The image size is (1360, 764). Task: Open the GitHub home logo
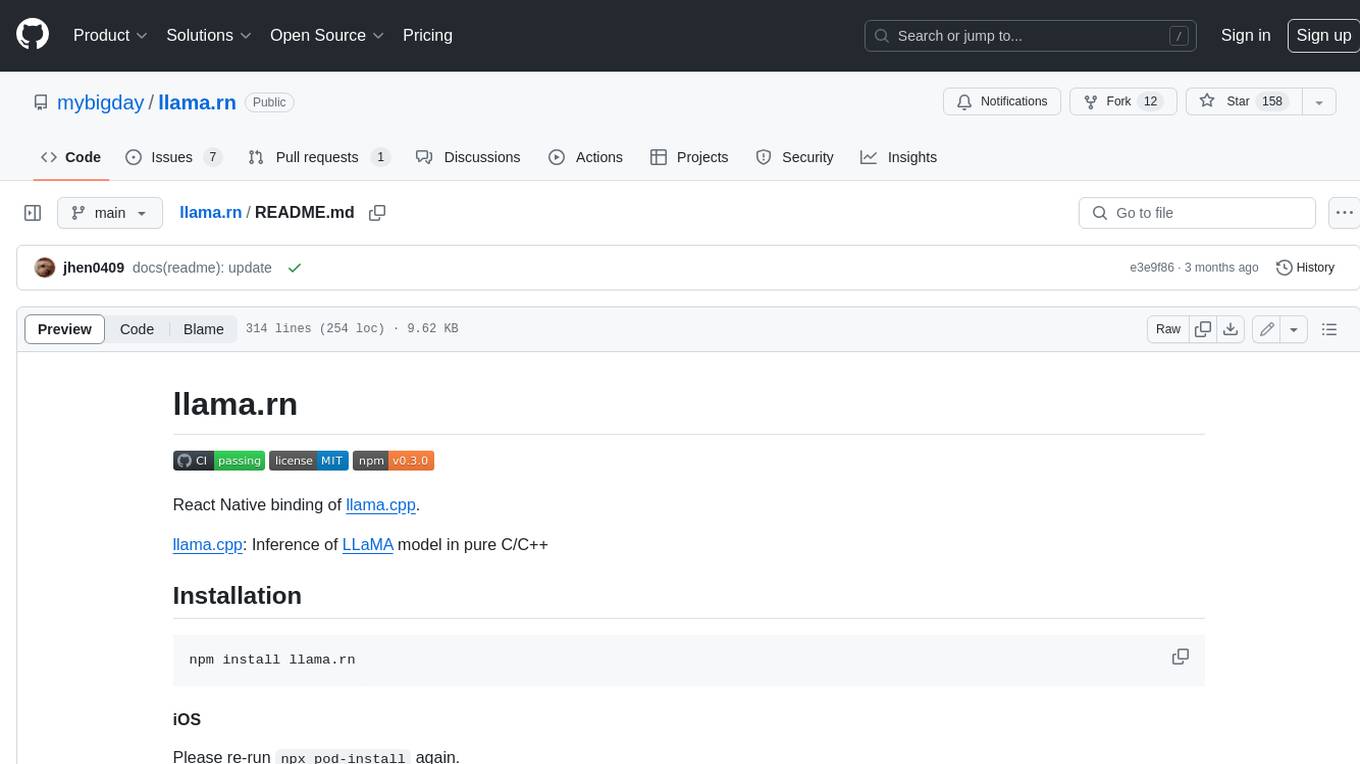tap(33, 35)
